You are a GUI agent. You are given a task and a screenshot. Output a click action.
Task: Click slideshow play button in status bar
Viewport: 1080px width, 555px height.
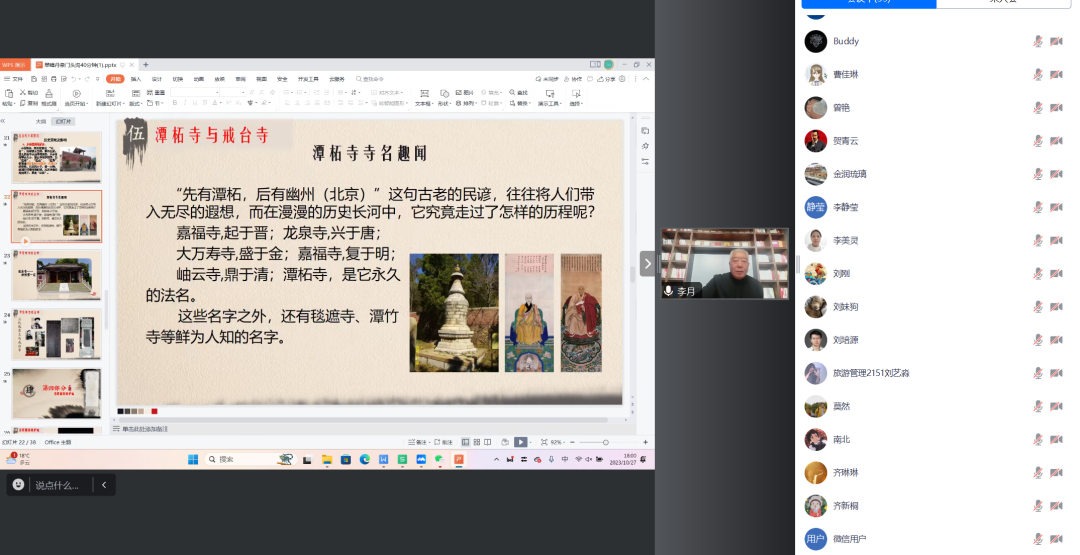click(521, 442)
